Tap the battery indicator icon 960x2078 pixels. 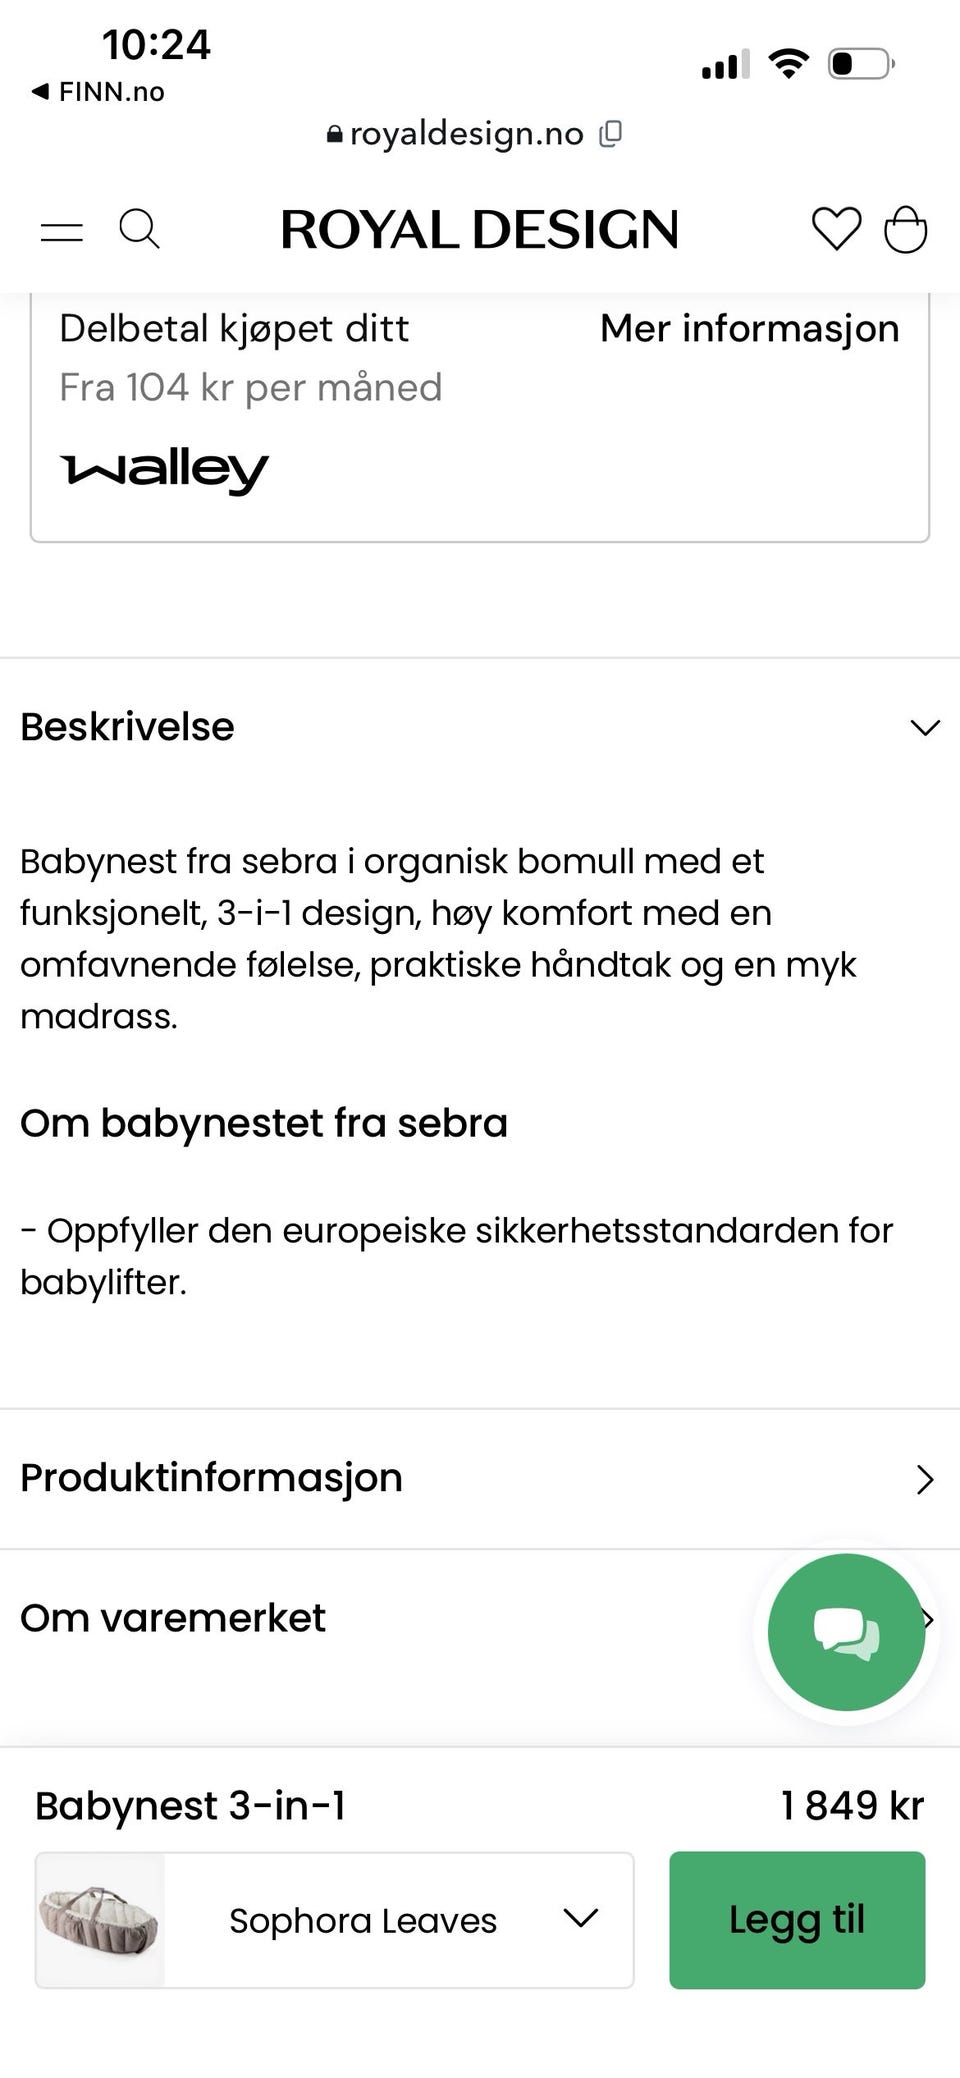pyautogui.click(x=860, y=64)
